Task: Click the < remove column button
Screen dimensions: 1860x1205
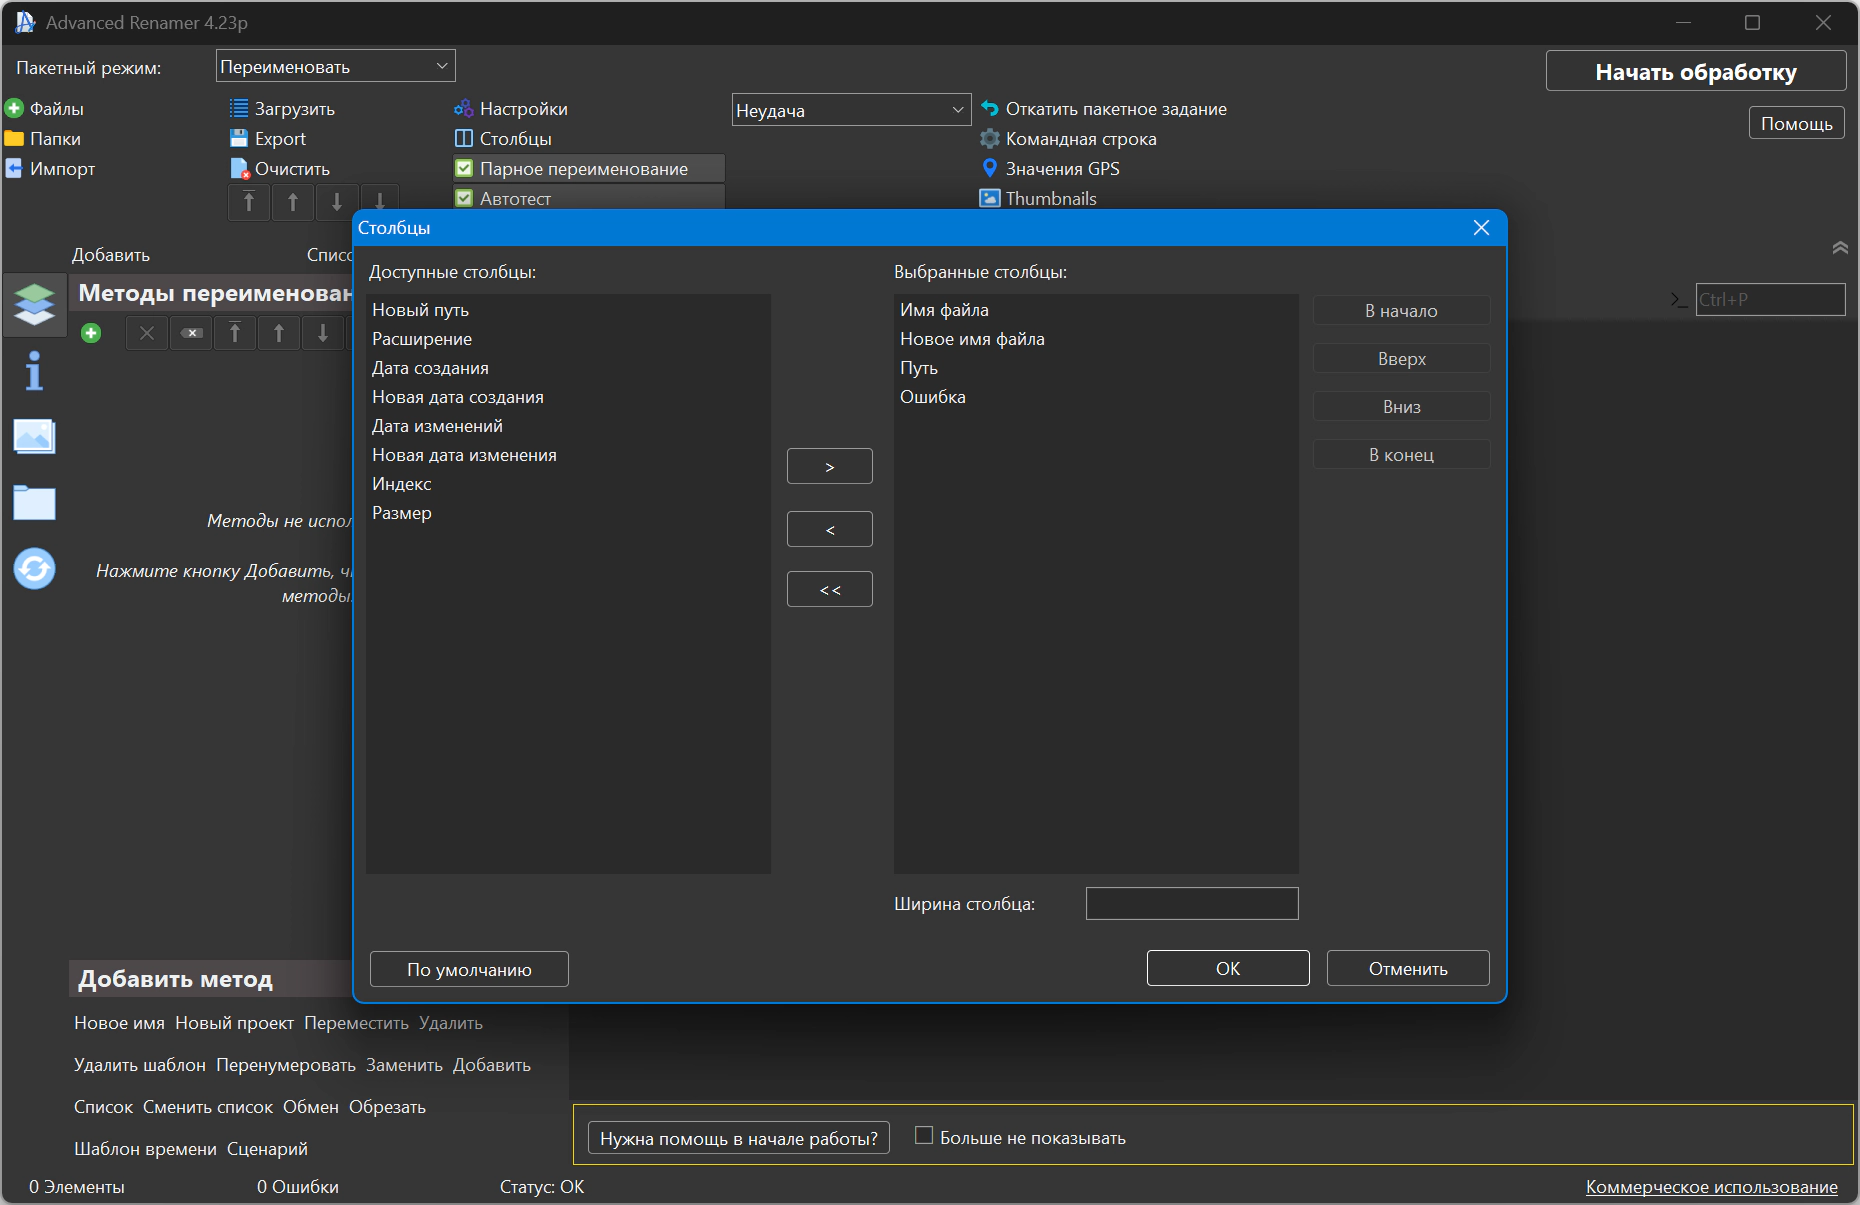Action: [830, 529]
